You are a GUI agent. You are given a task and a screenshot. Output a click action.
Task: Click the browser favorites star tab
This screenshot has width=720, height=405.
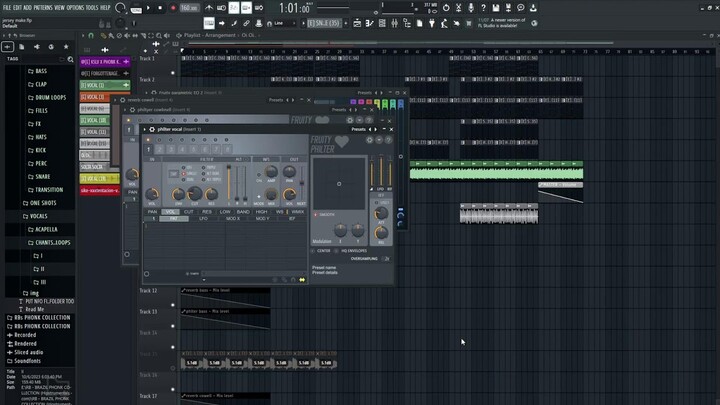tap(66, 47)
